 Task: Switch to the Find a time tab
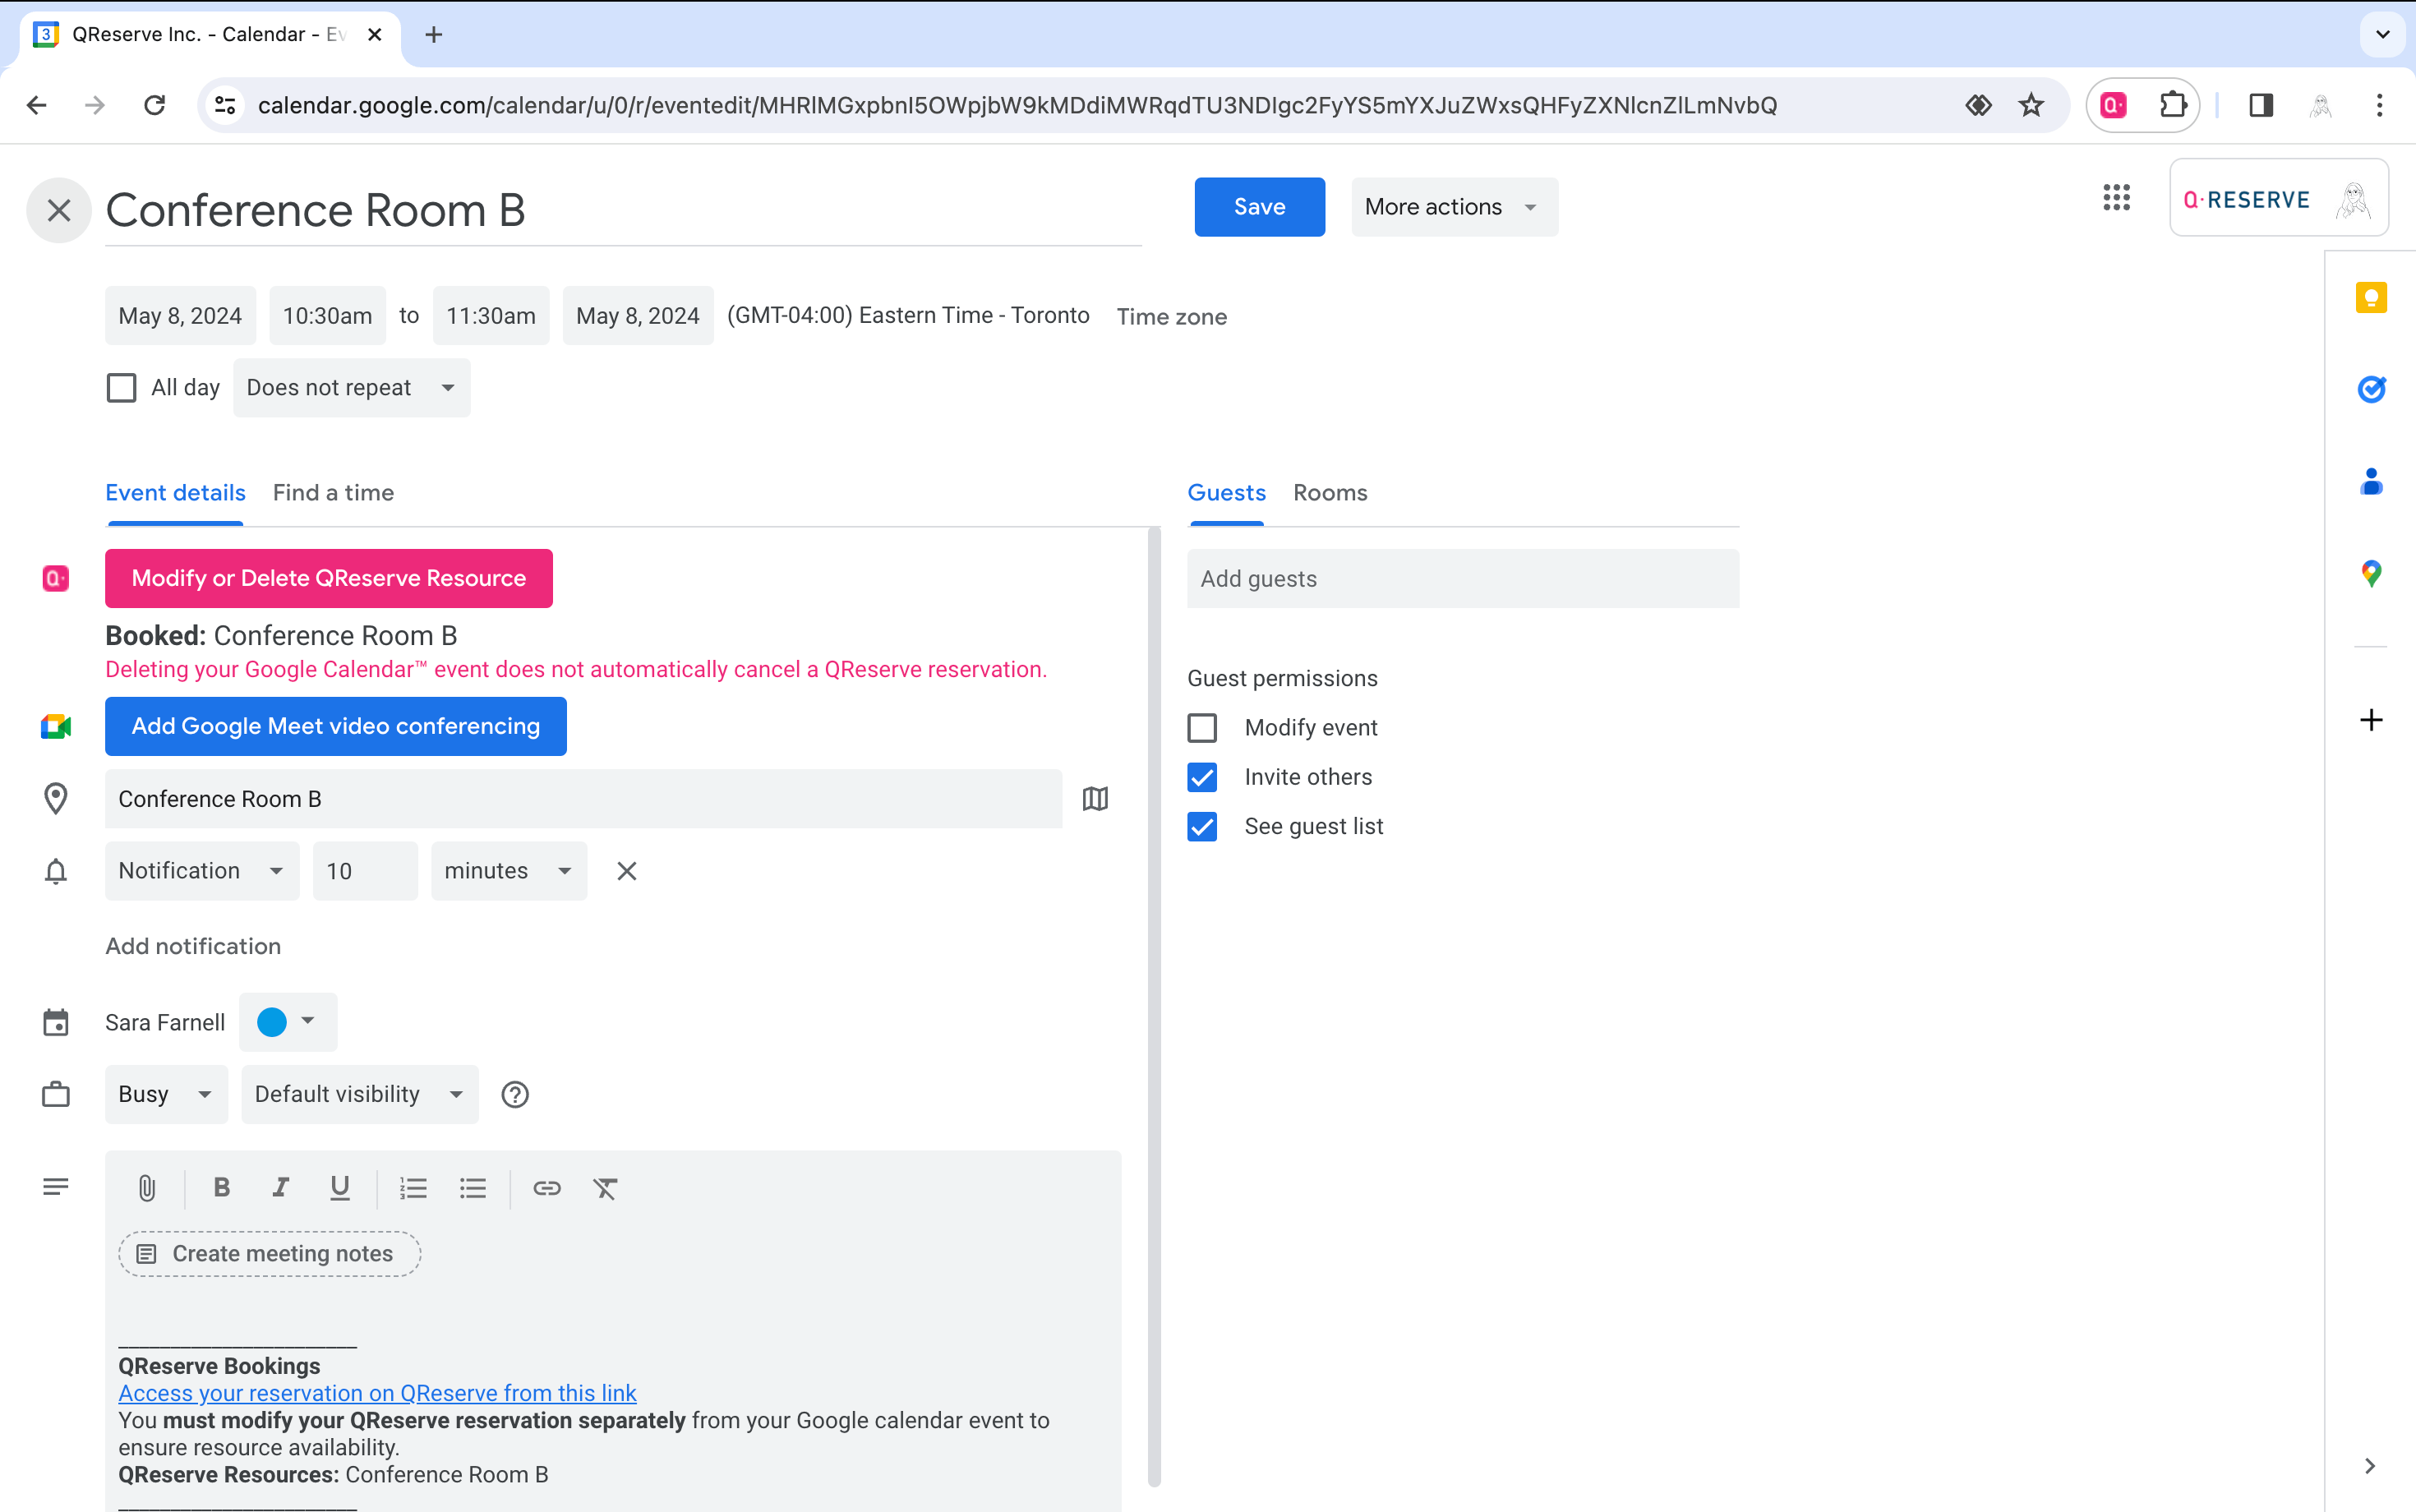coord(333,493)
